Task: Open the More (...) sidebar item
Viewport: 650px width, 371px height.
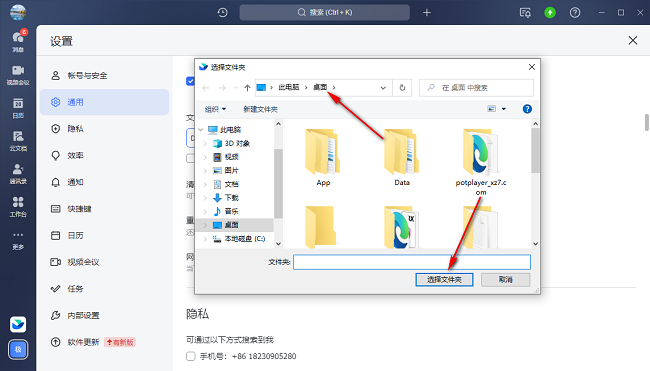Action: coord(18,240)
